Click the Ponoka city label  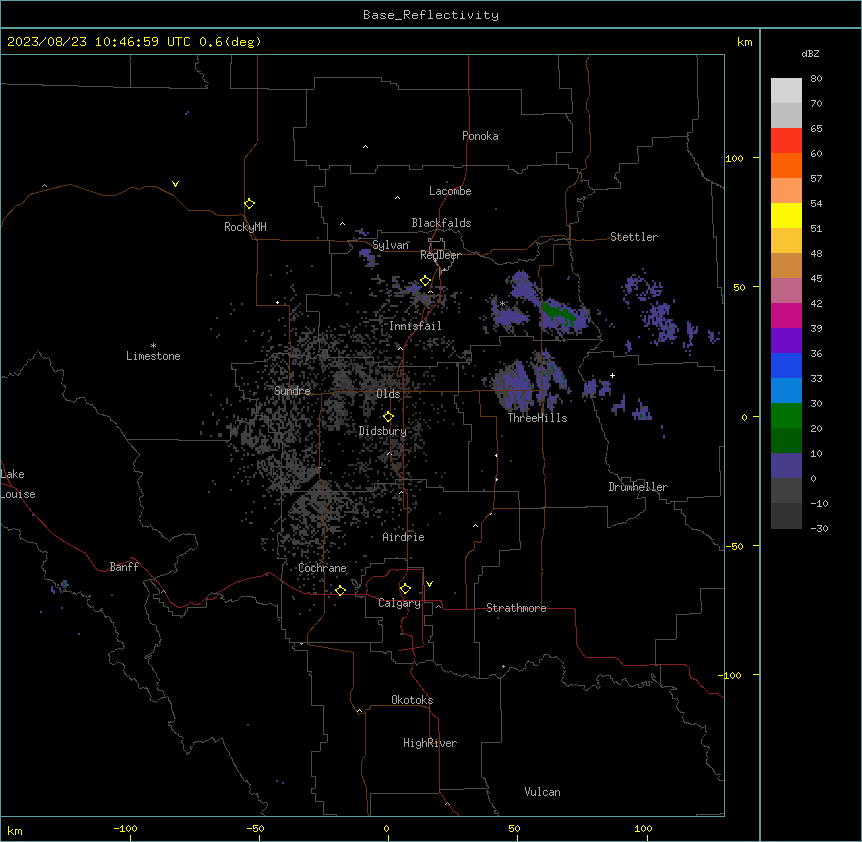(480, 136)
